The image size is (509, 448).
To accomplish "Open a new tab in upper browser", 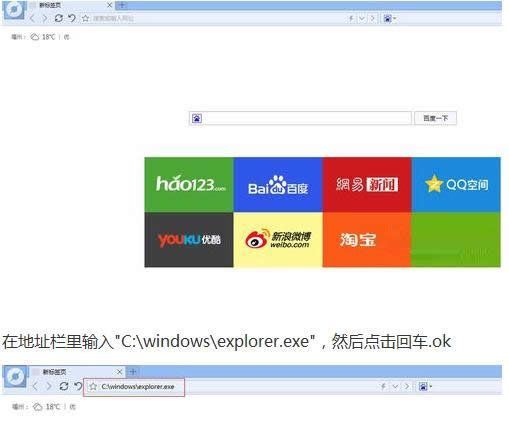I will [122, 5].
